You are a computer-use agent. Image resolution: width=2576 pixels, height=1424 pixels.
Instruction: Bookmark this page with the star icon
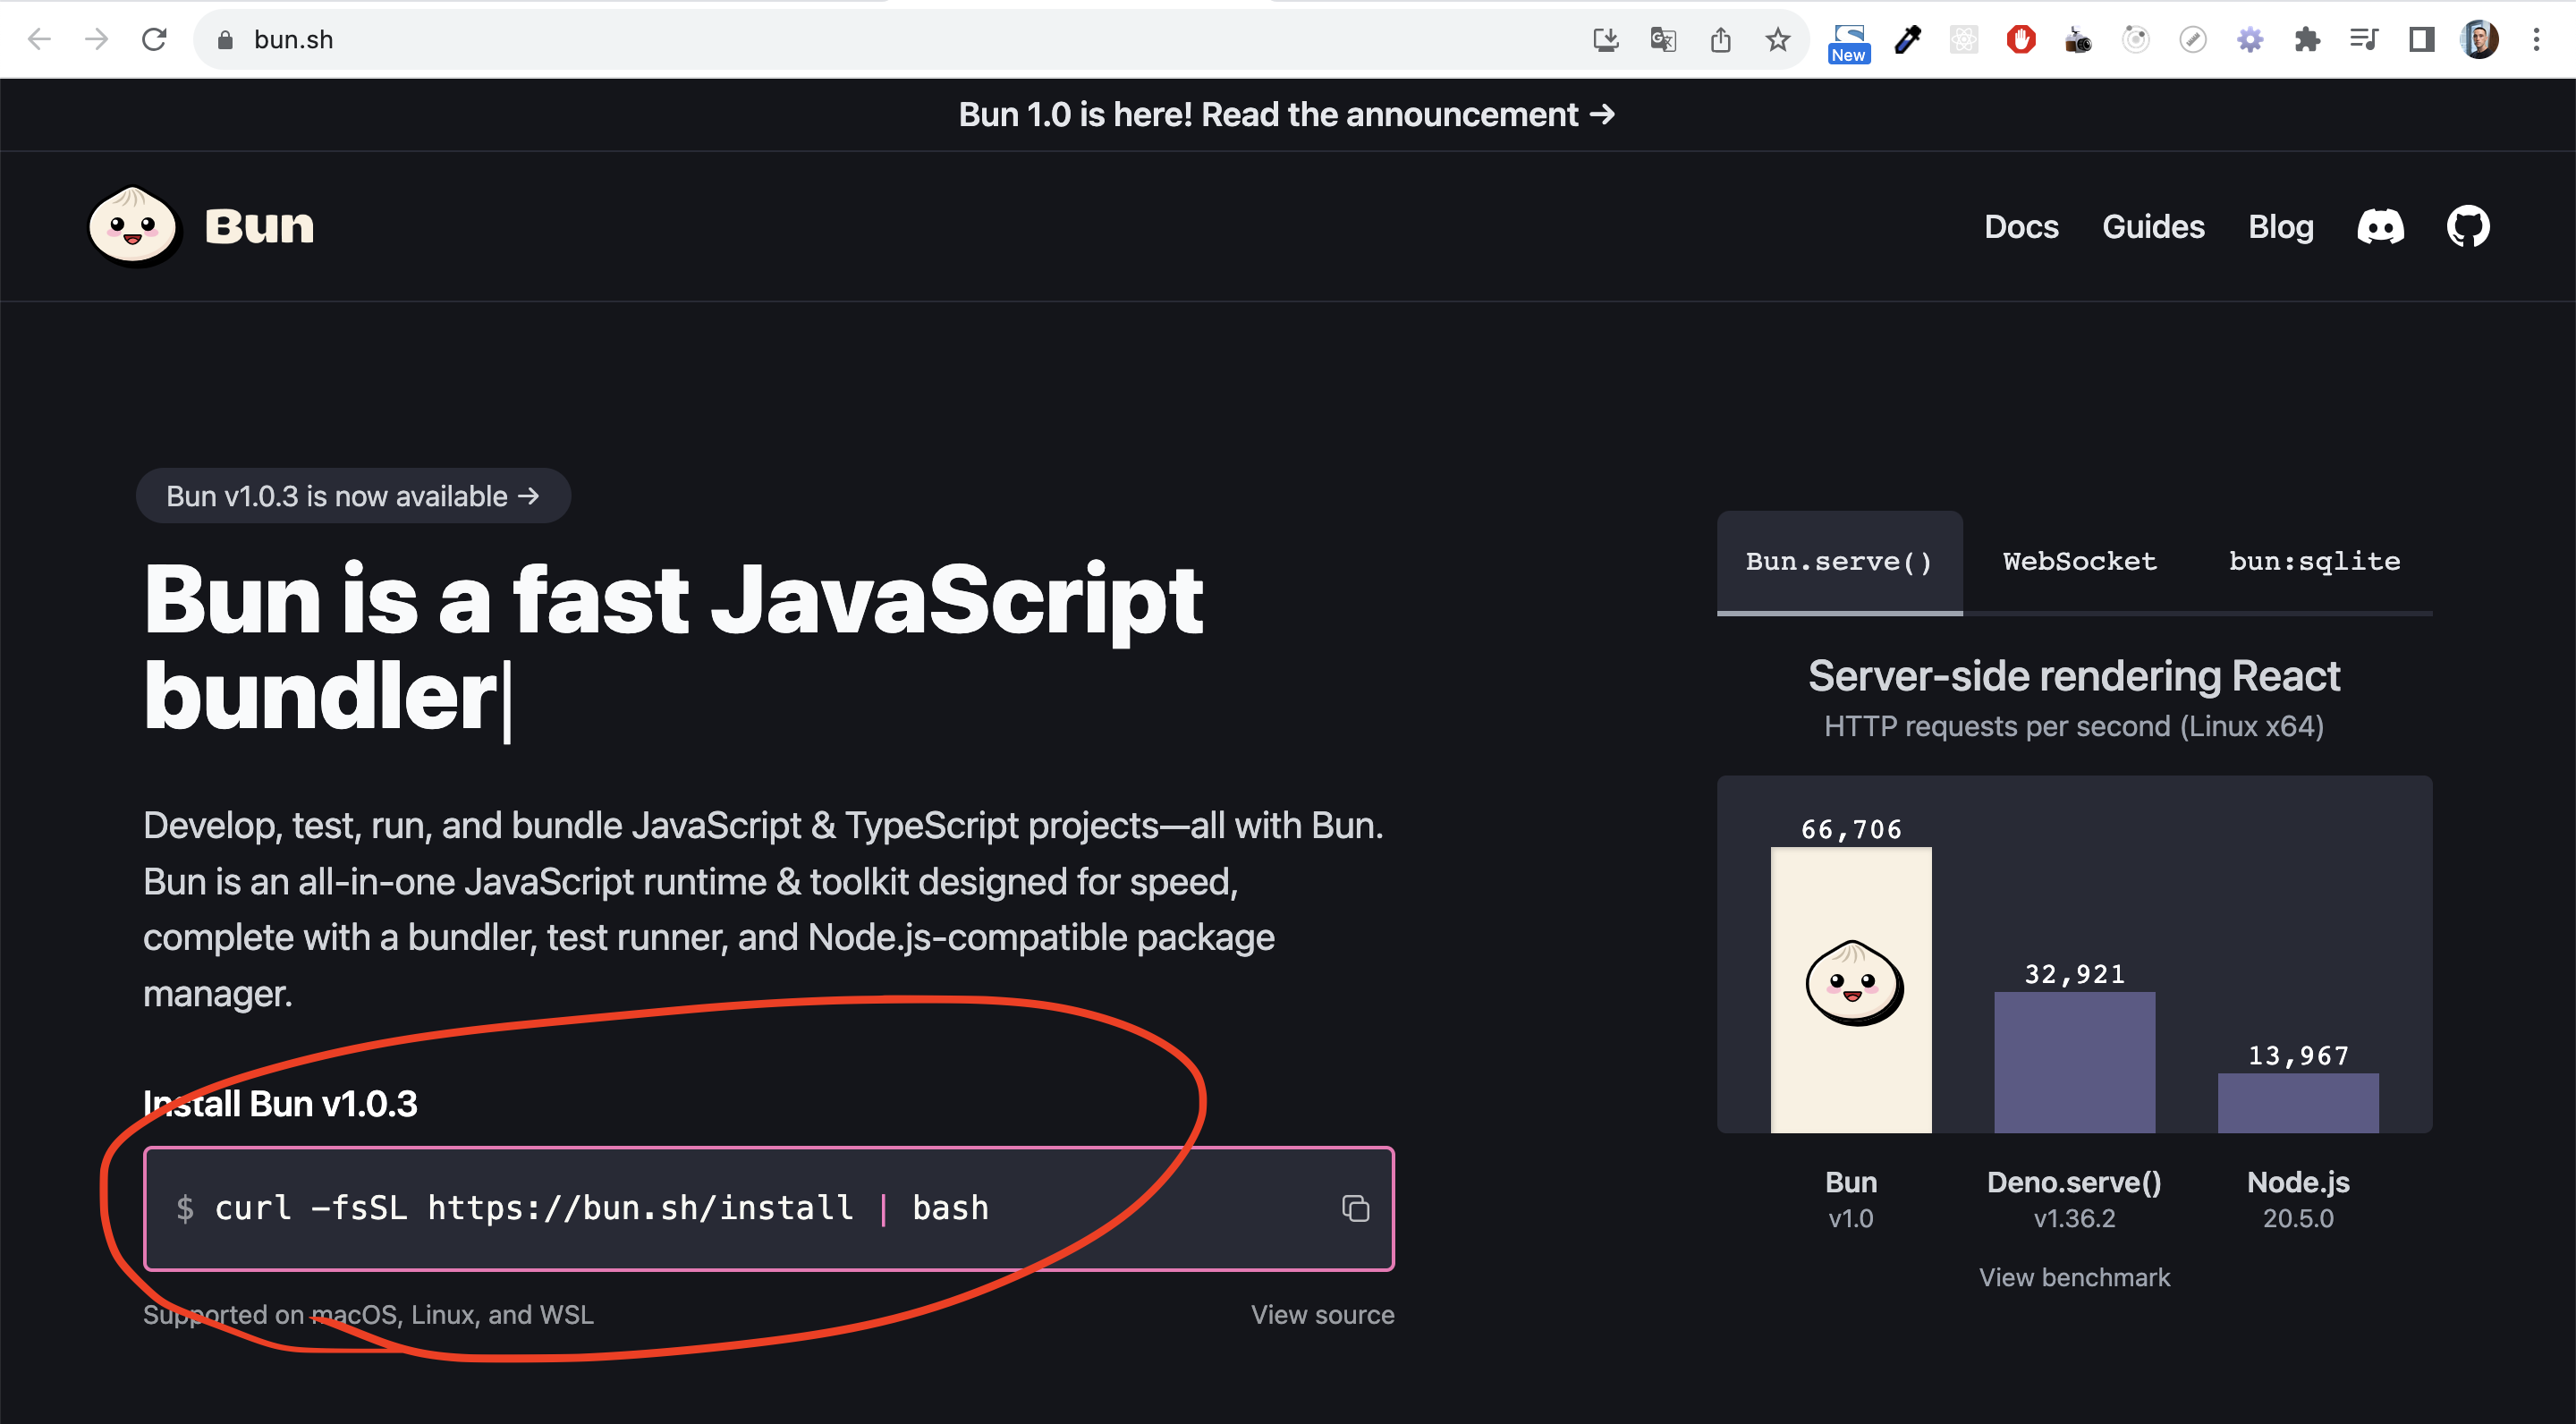click(1777, 40)
